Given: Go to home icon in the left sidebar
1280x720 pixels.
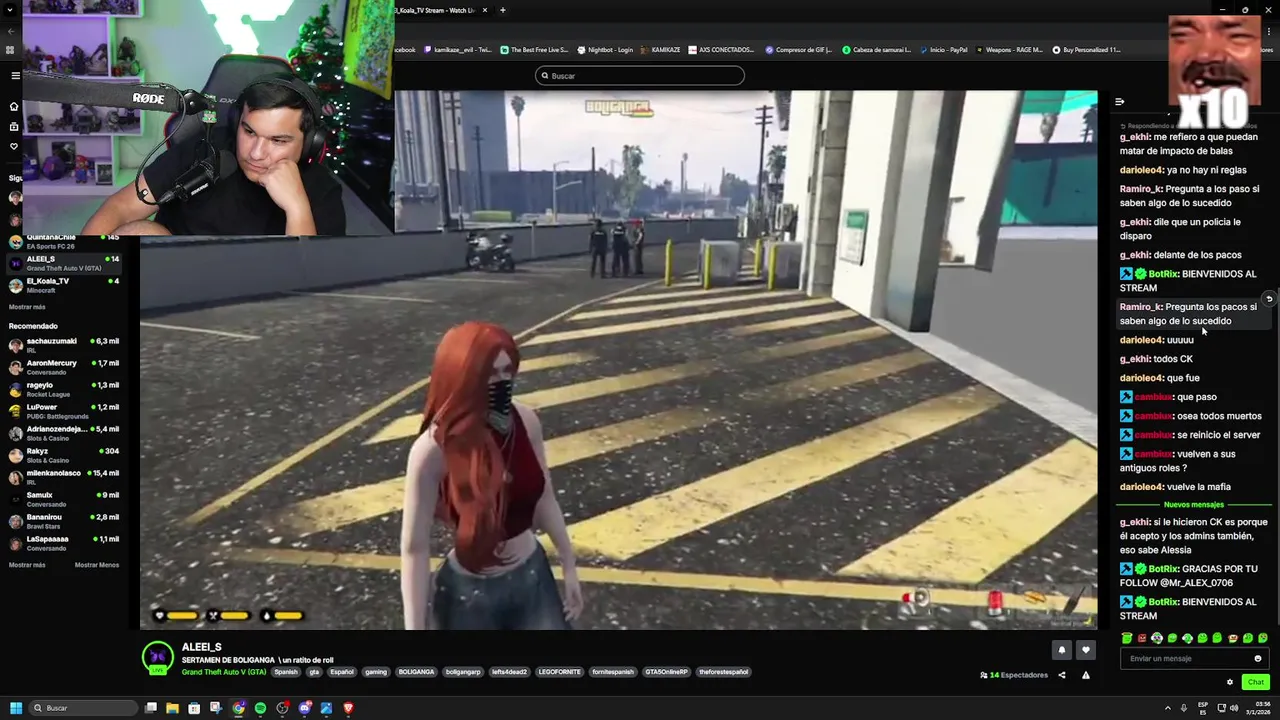Looking at the screenshot, I should tap(14, 106).
